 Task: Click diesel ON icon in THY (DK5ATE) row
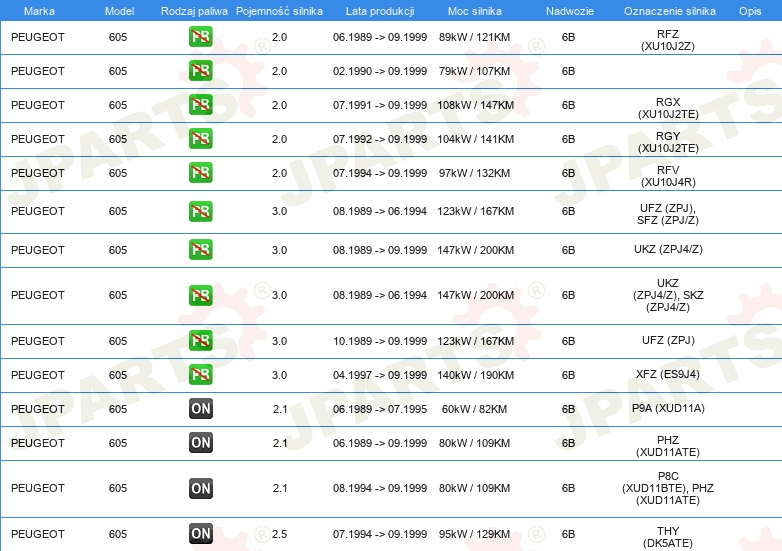[200, 534]
